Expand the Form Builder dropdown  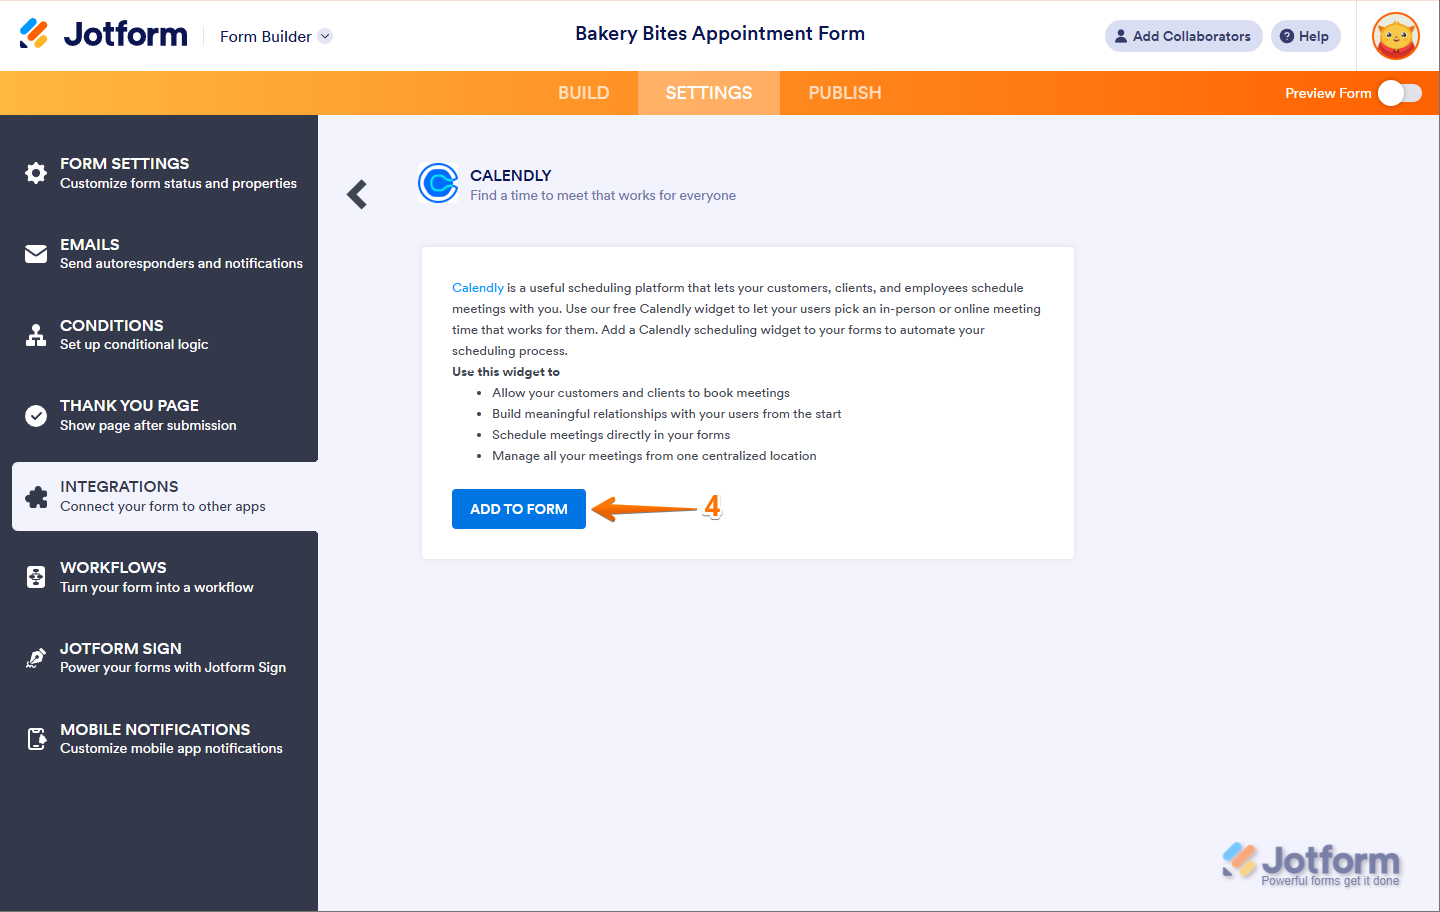[x=325, y=37]
